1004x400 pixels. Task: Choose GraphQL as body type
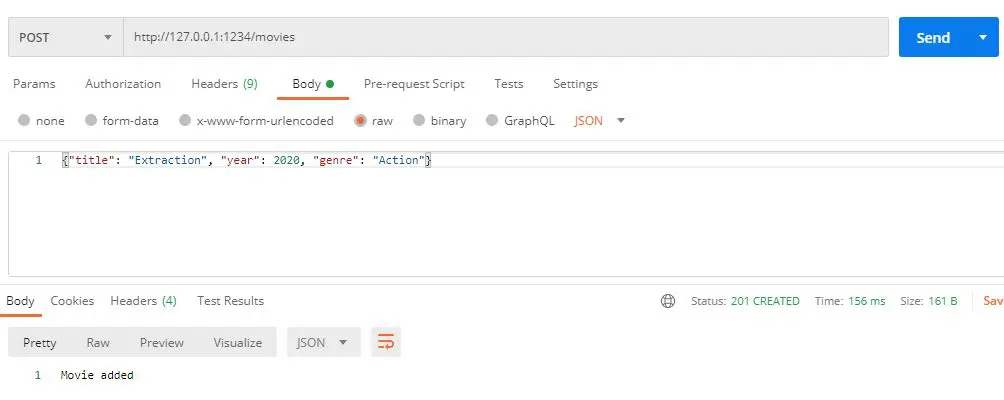point(492,121)
